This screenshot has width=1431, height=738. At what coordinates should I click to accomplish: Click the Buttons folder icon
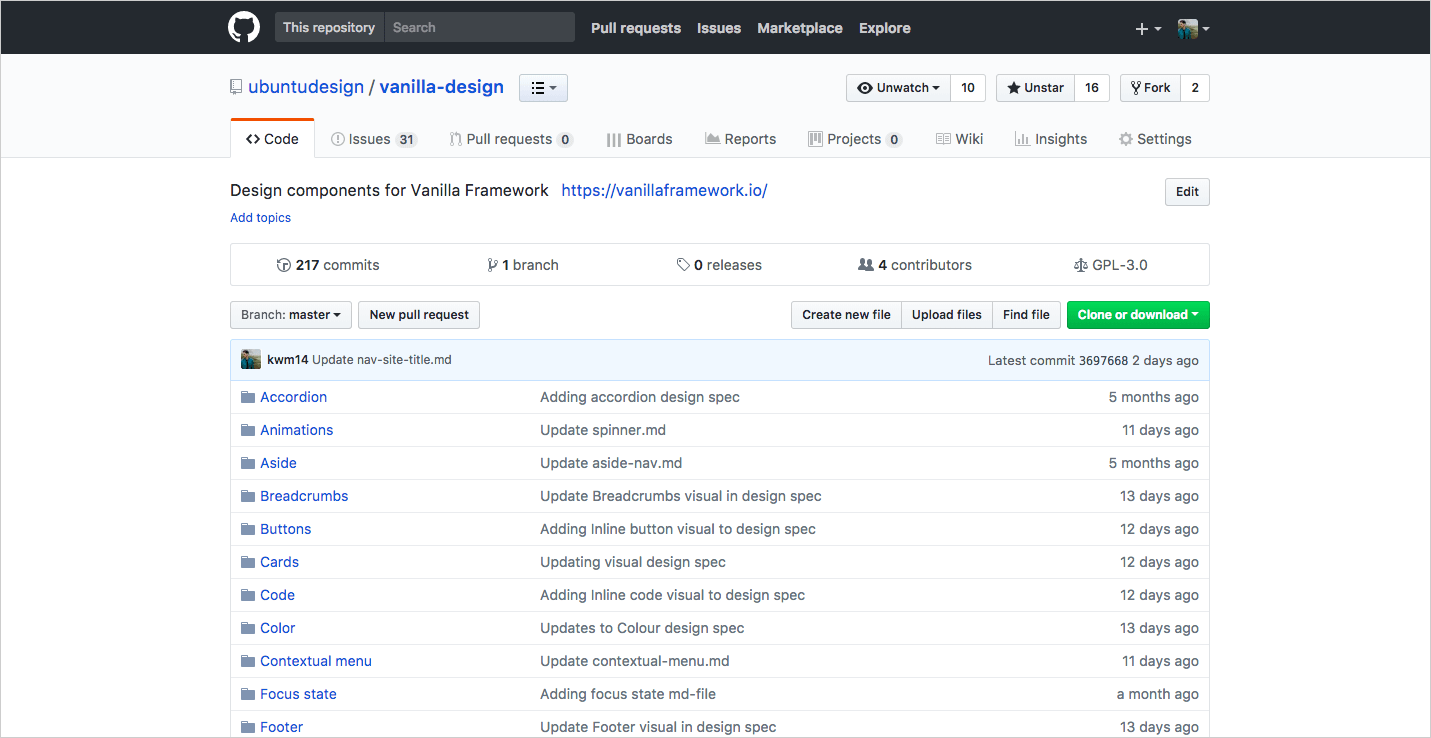click(248, 529)
